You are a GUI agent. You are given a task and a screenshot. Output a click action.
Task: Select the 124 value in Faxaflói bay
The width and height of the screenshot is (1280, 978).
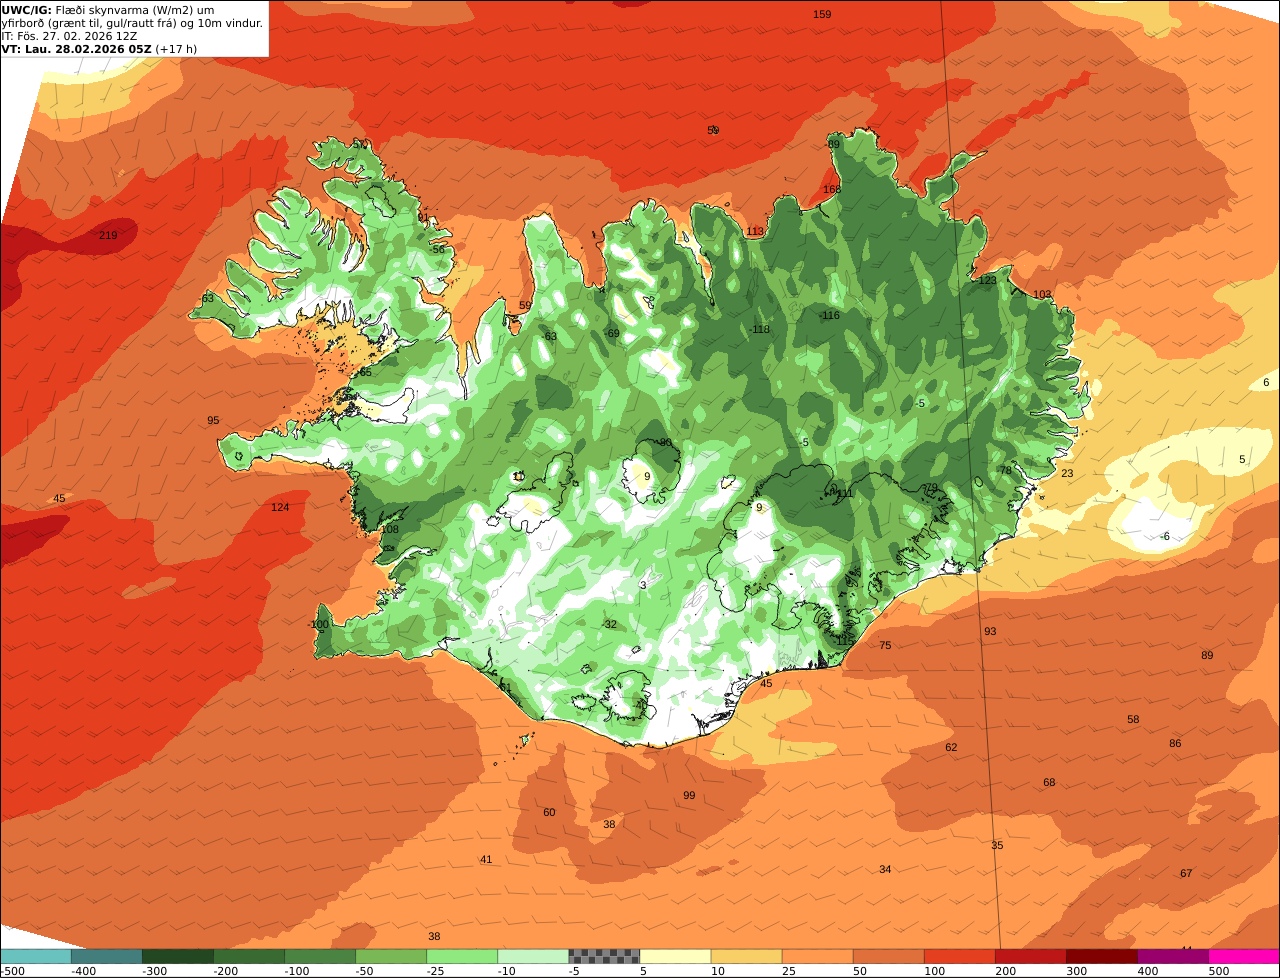[x=280, y=507]
